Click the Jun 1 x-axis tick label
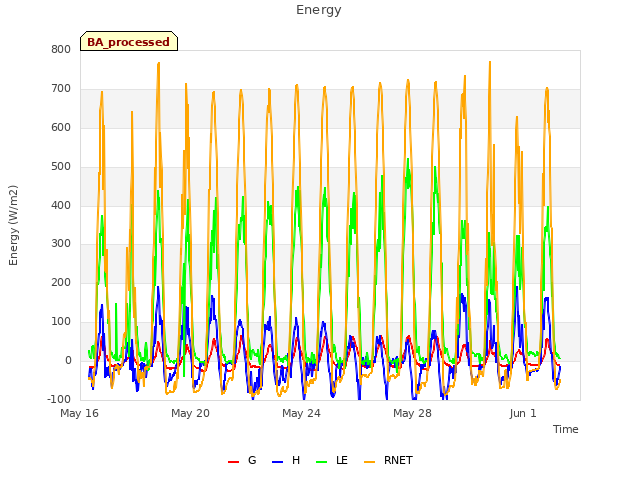The width and height of the screenshot is (640, 480). 523,413
